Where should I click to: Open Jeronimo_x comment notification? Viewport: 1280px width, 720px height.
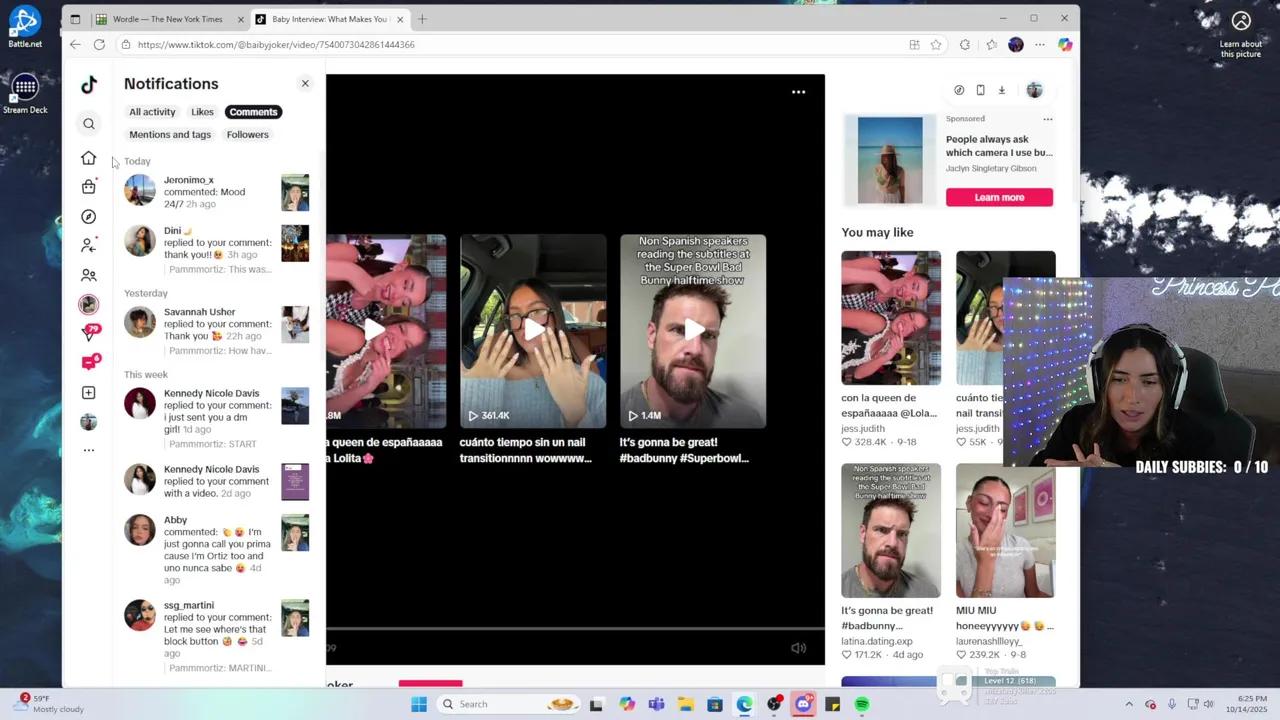[x=217, y=192]
